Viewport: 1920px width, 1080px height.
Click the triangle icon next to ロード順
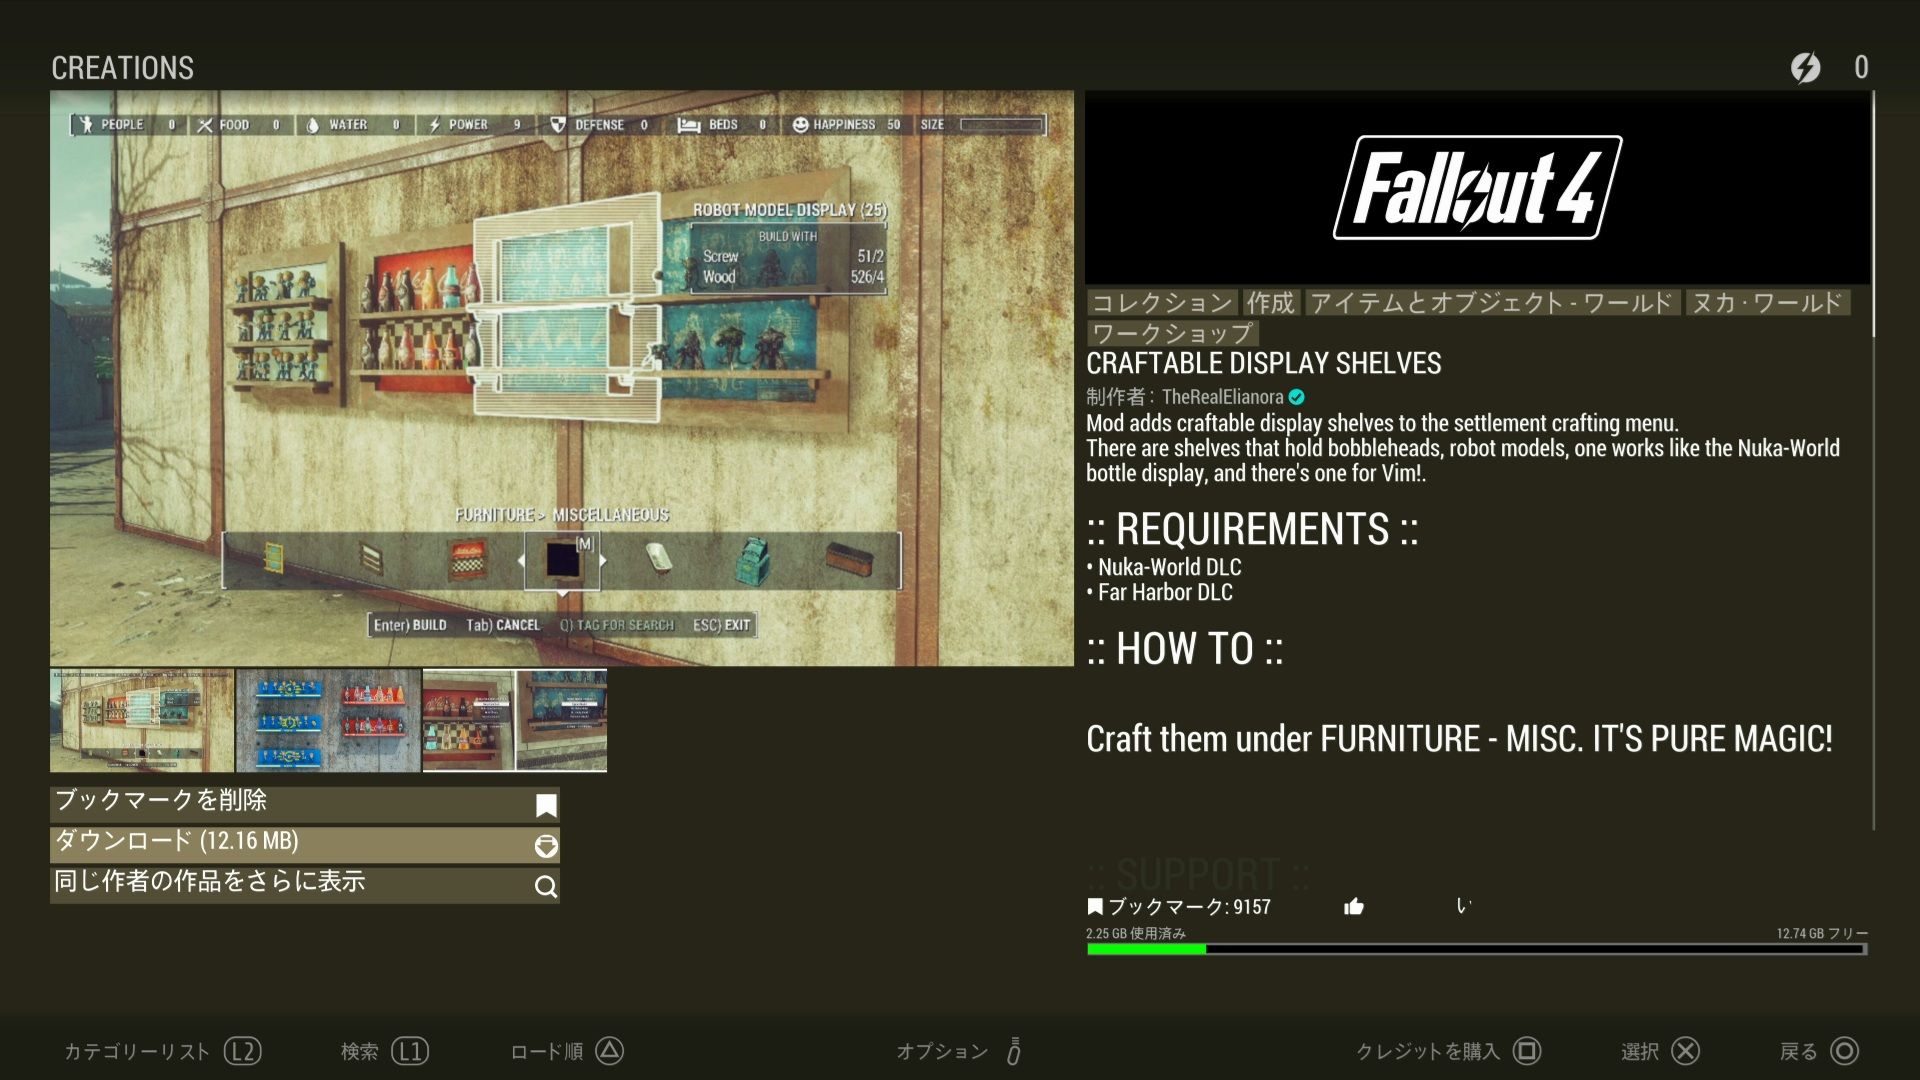tap(610, 1051)
